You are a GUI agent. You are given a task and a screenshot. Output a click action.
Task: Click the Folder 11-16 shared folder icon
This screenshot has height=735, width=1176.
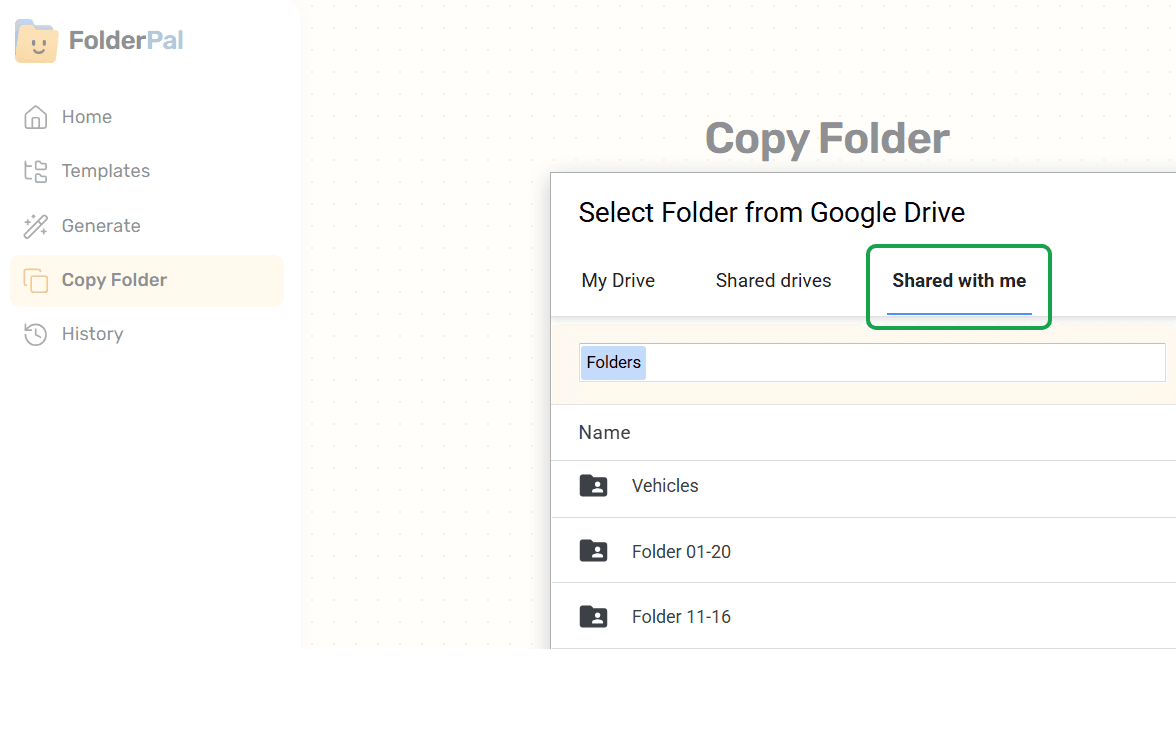pos(593,616)
